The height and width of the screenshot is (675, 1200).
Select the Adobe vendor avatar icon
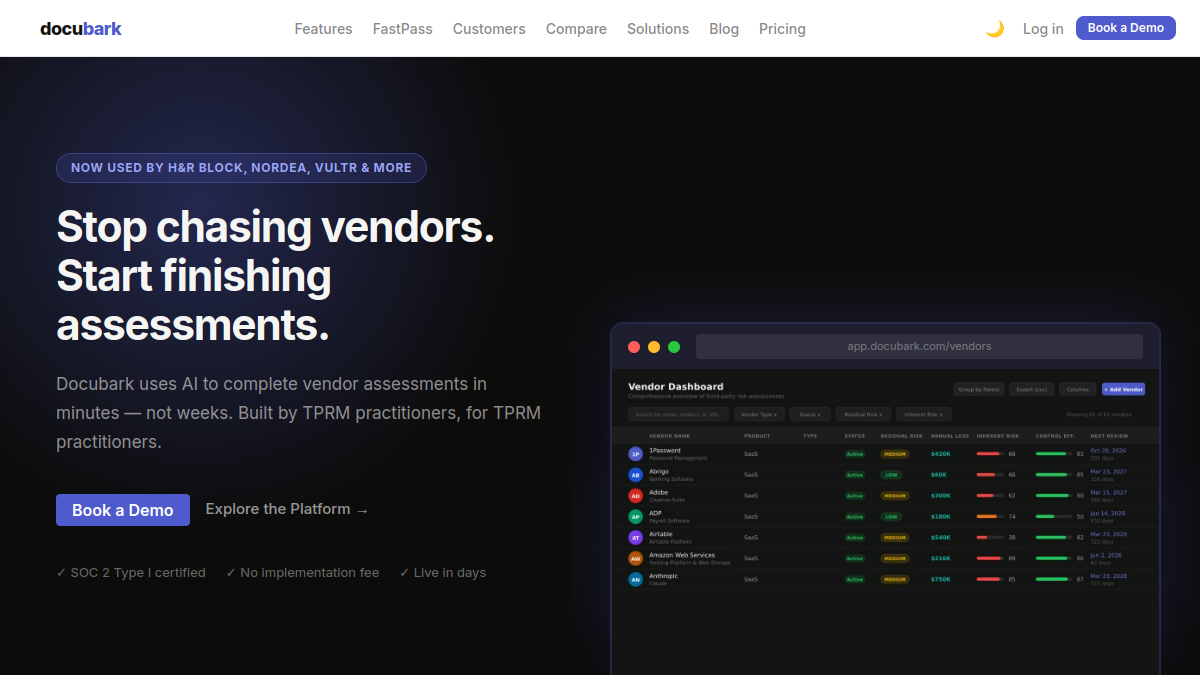pos(635,496)
